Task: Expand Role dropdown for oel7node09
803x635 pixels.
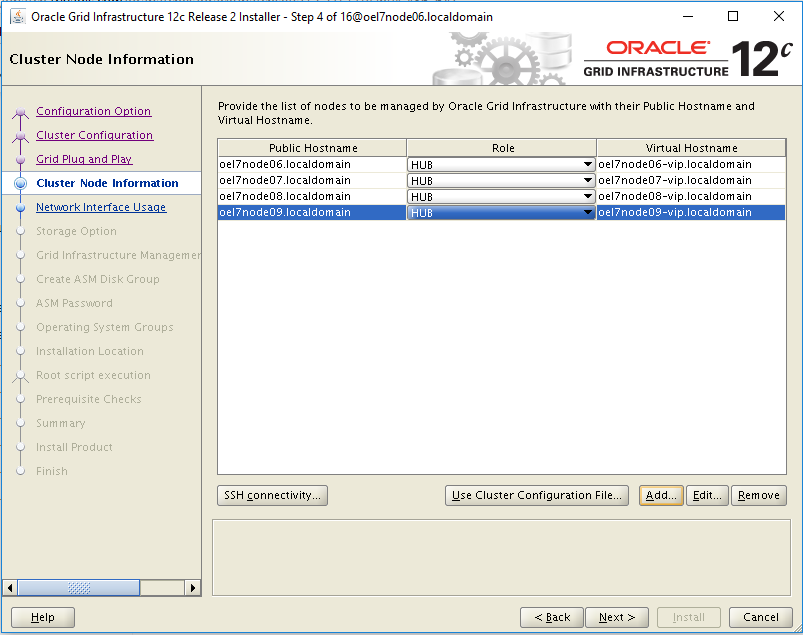Action: click(x=588, y=213)
